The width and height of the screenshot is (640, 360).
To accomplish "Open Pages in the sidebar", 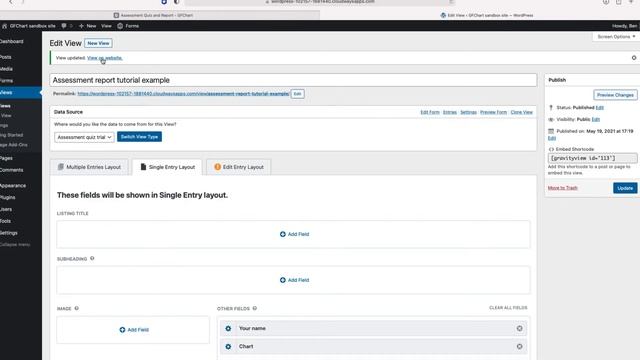I will (6, 158).
